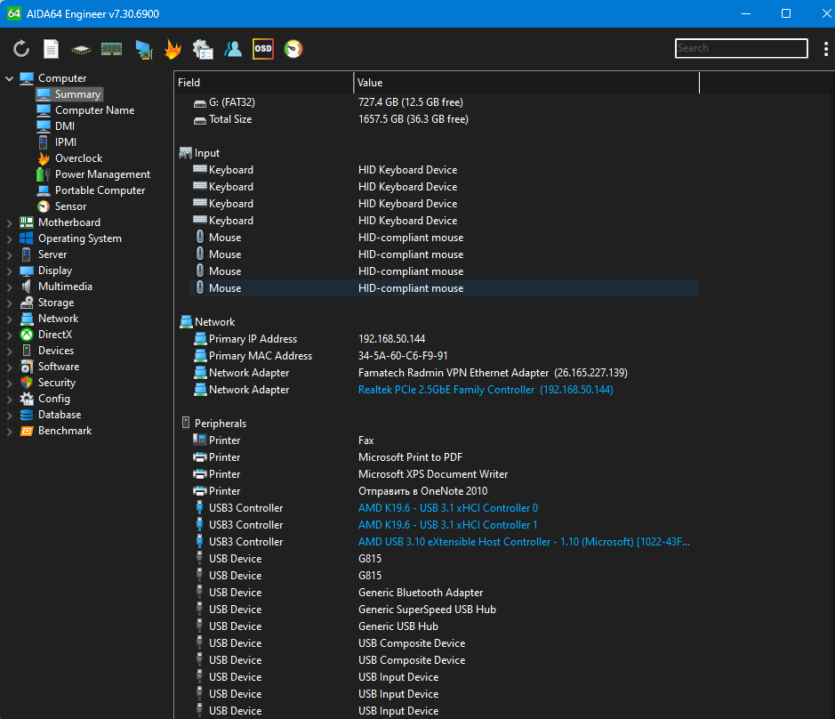This screenshot has width=835, height=719.
Task: Expand the Display tree node
Action: 9,271
